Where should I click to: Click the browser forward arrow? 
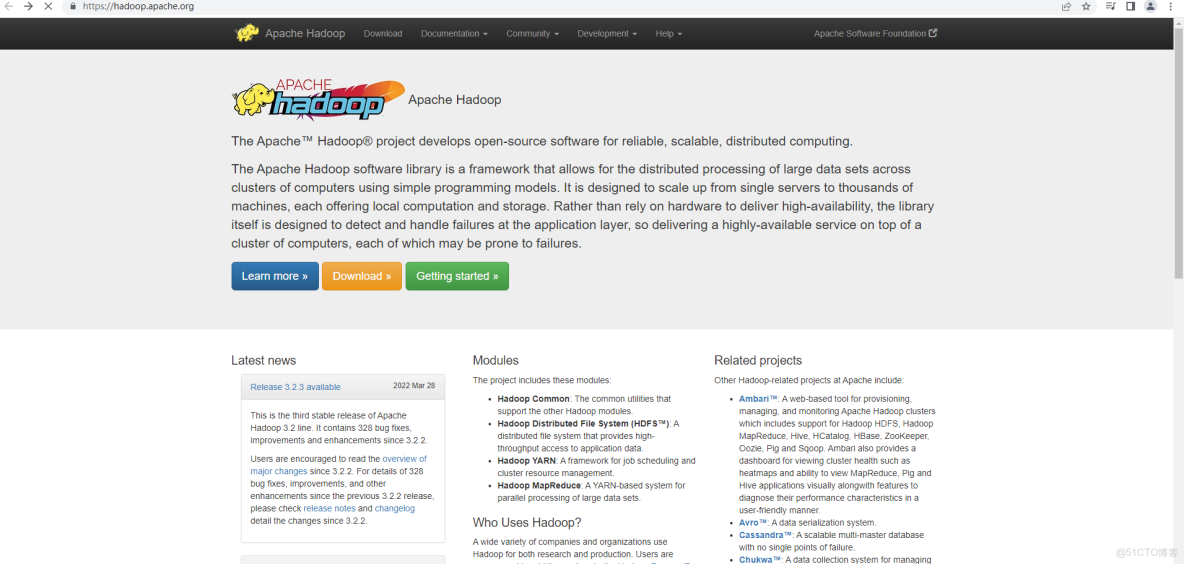[x=29, y=6]
